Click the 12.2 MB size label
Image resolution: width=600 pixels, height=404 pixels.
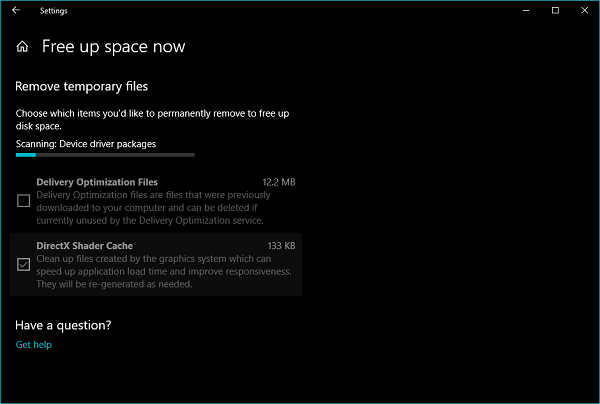coord(279,182)
